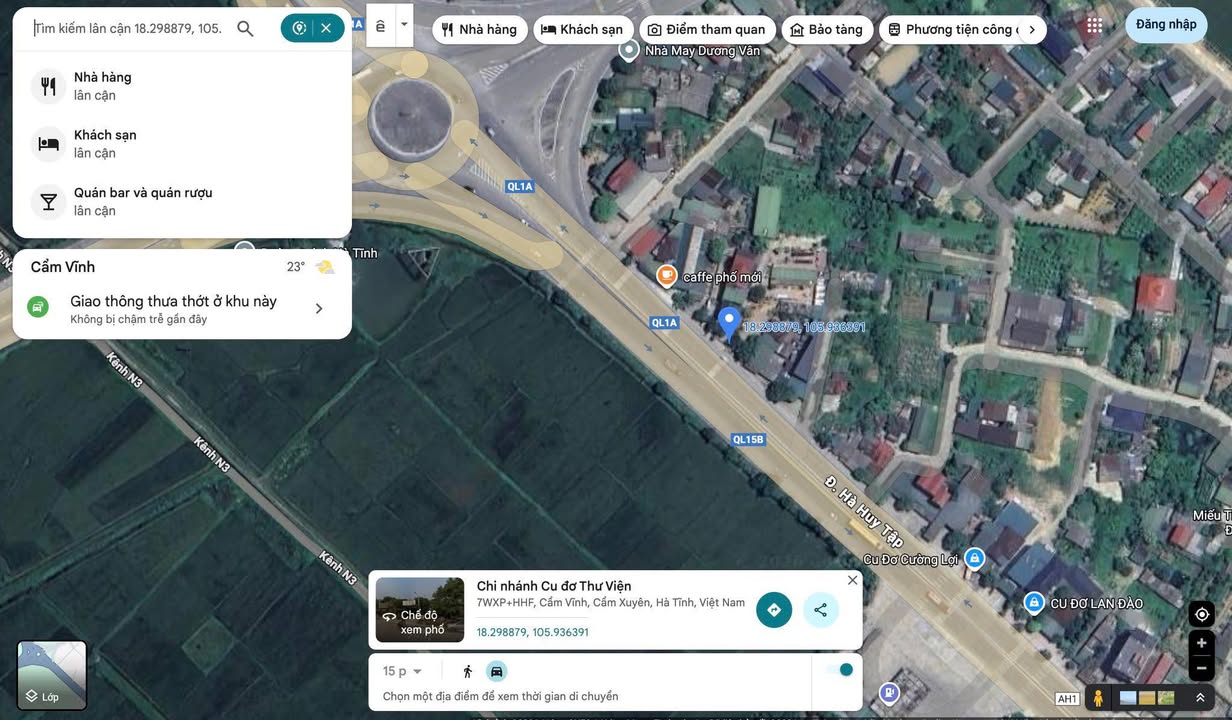1232x720 pixels.
Task: Select walking travel mode
Action: pos(467,671)
